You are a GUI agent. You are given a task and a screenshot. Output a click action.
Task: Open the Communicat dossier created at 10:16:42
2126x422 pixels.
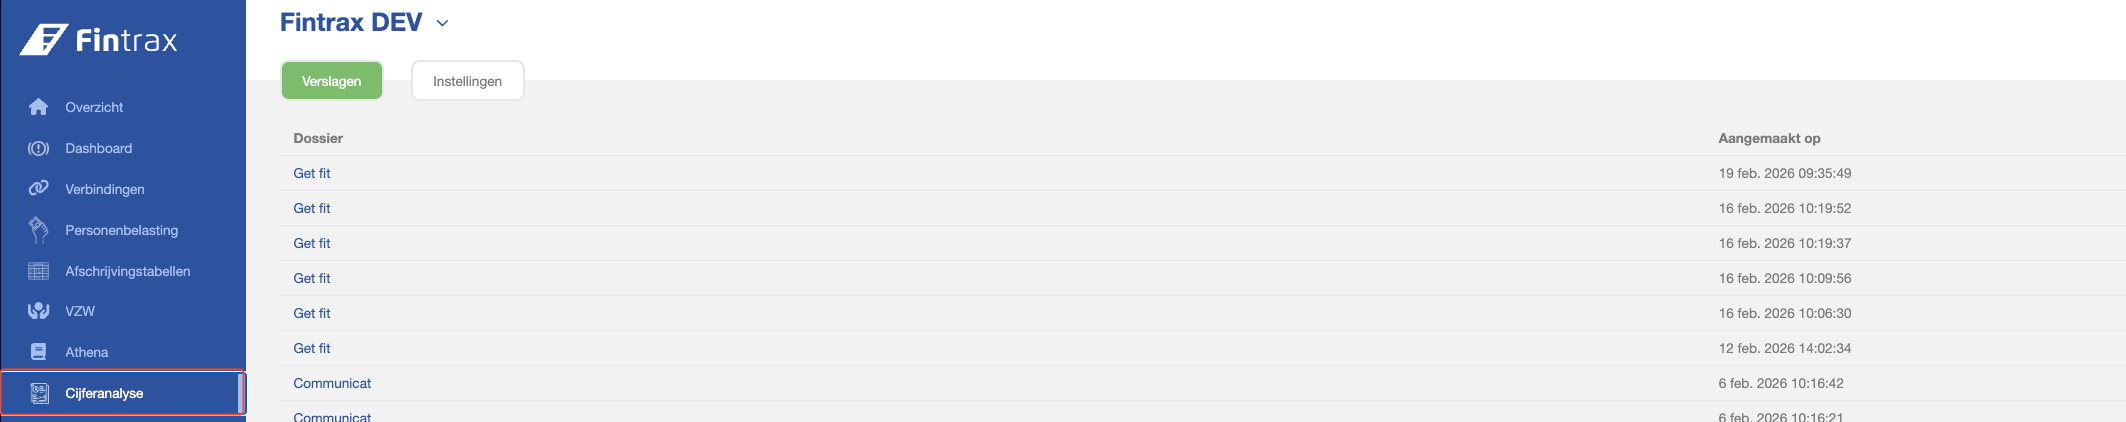point(332,383)
